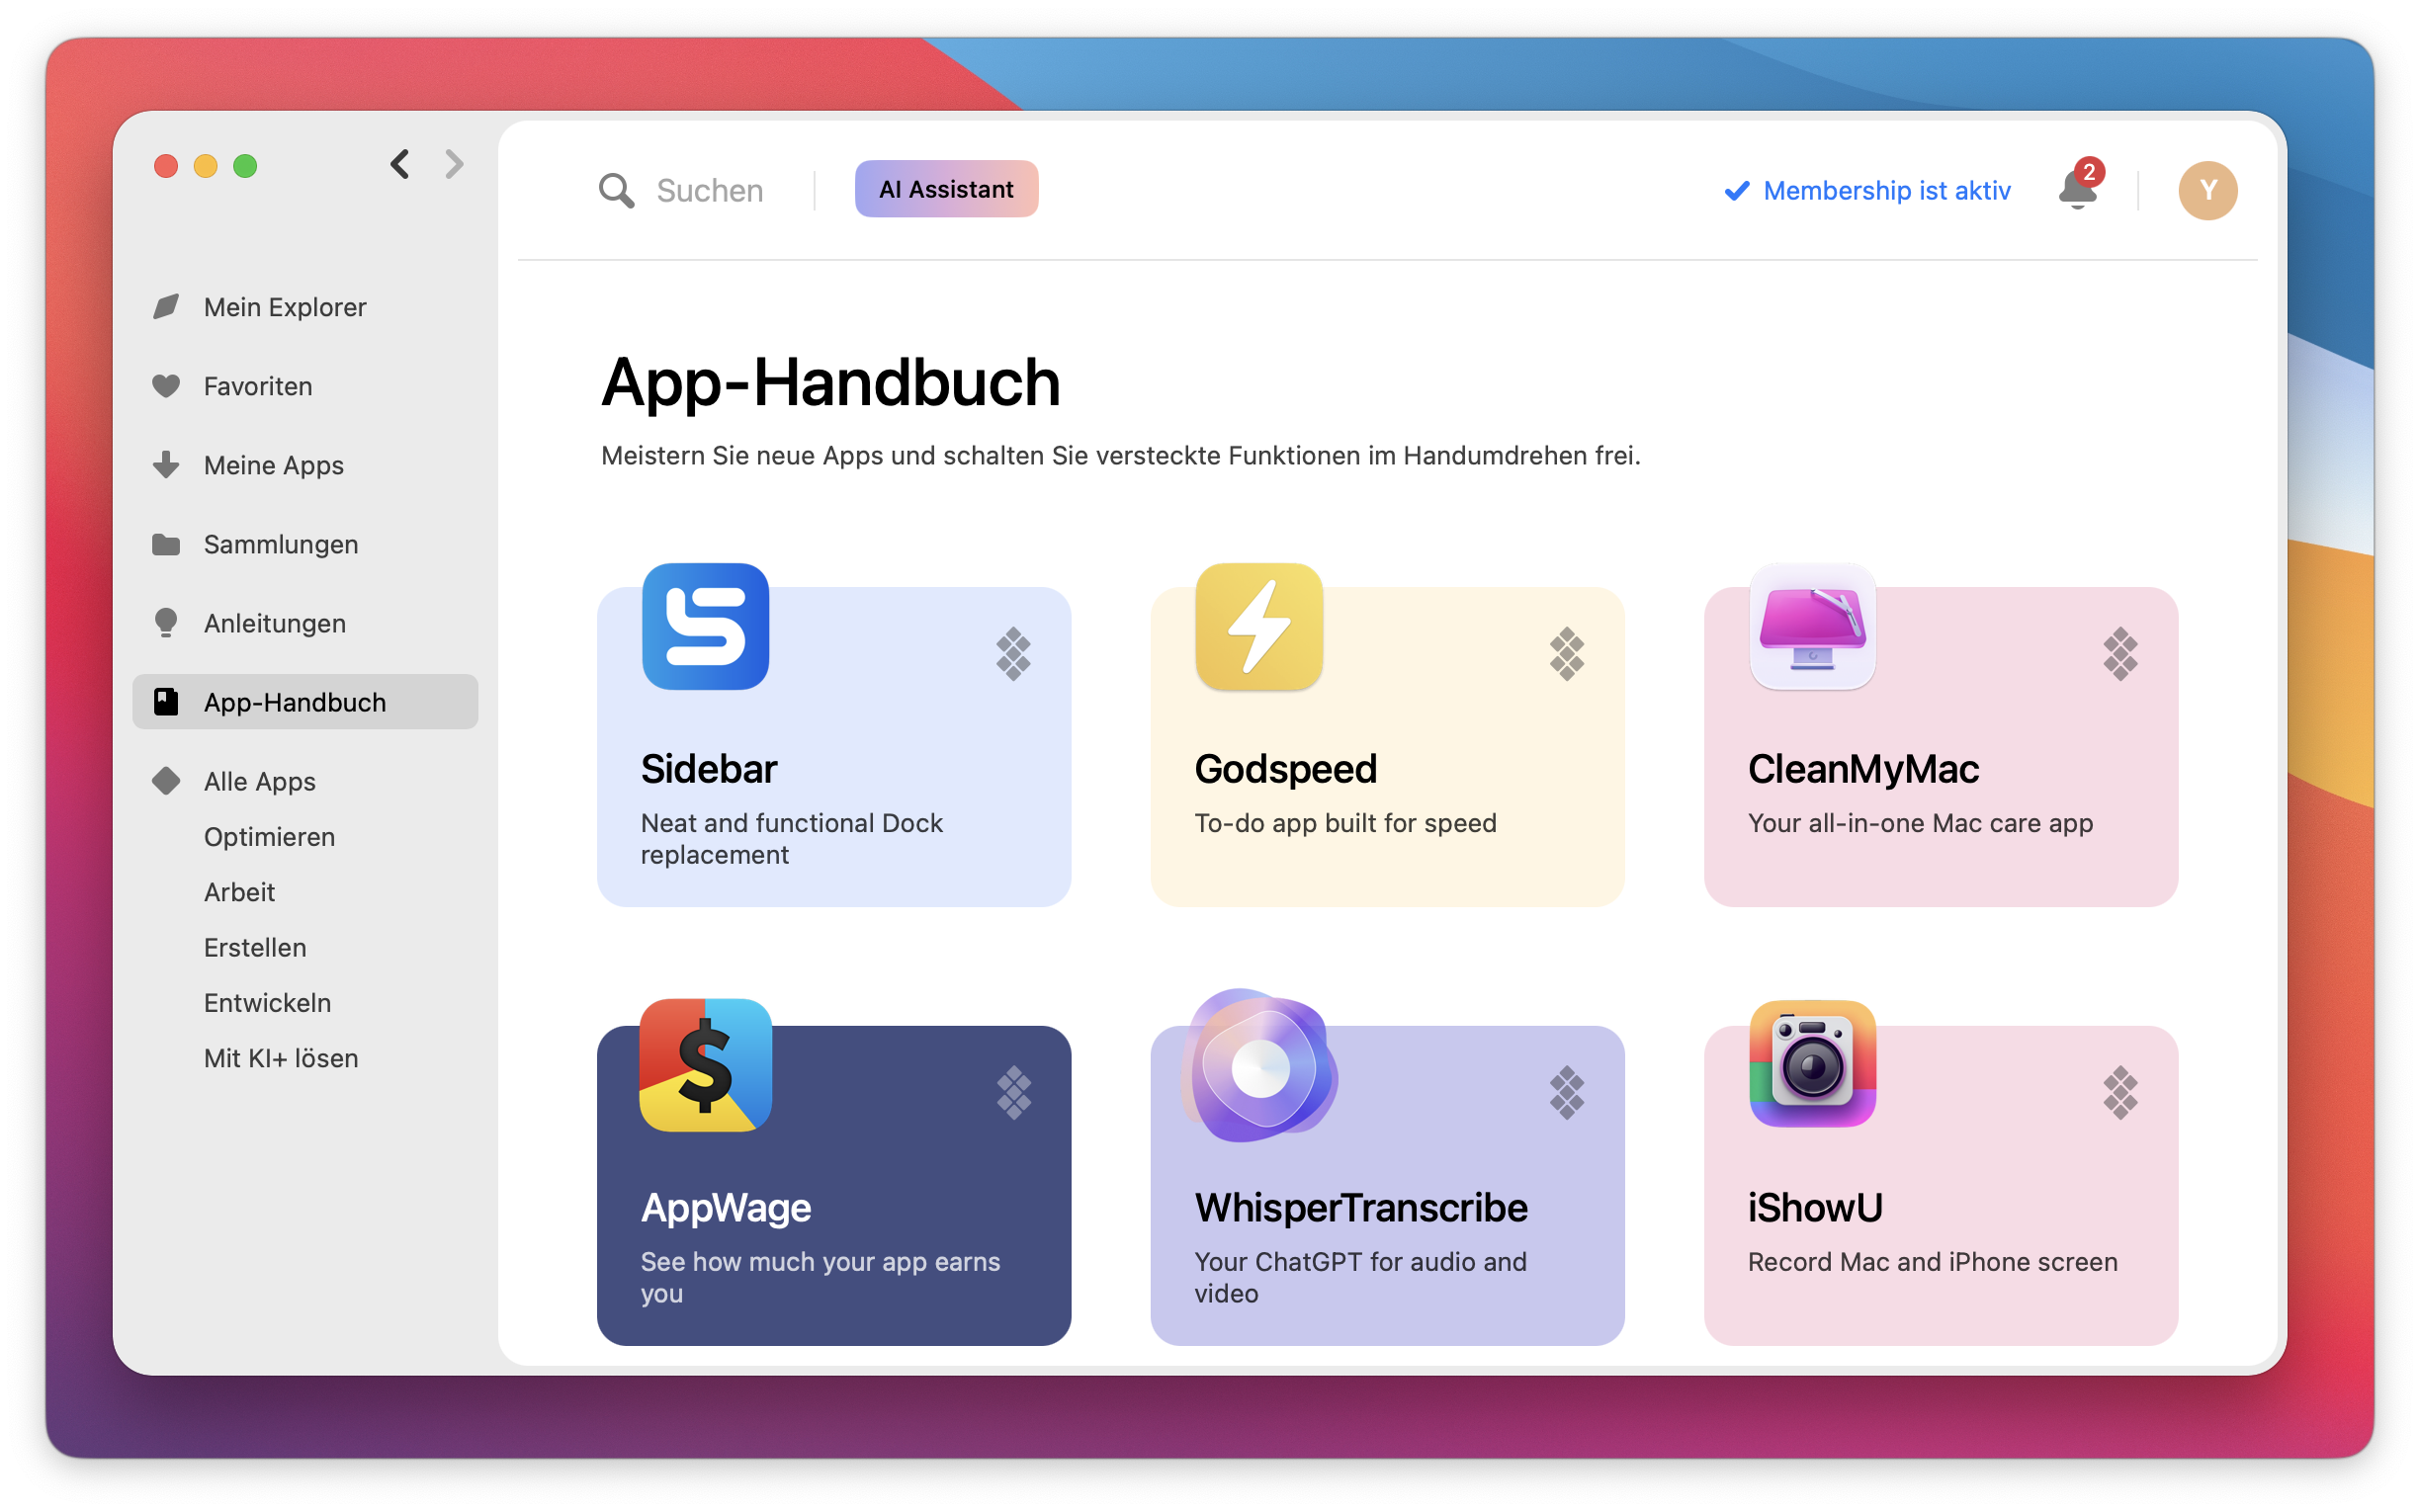
Task: Open the CleanMyMac app icon
Action: point(1812,626)
